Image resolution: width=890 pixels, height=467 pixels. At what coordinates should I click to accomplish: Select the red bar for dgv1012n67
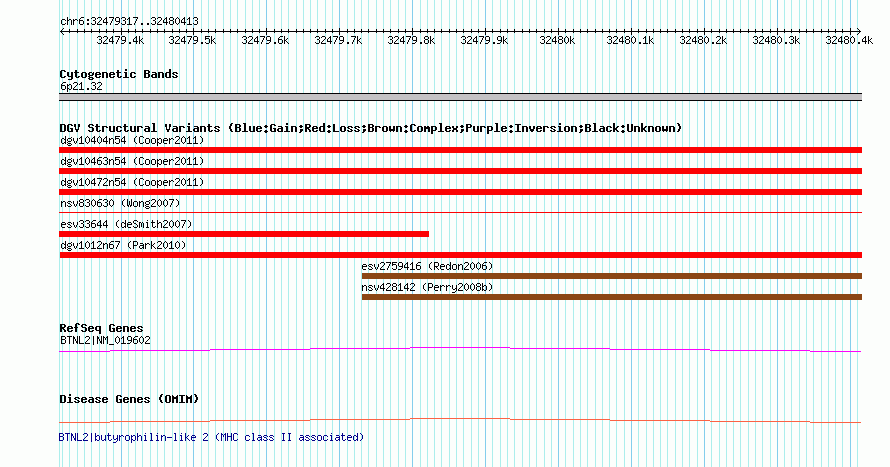(460, 255)
